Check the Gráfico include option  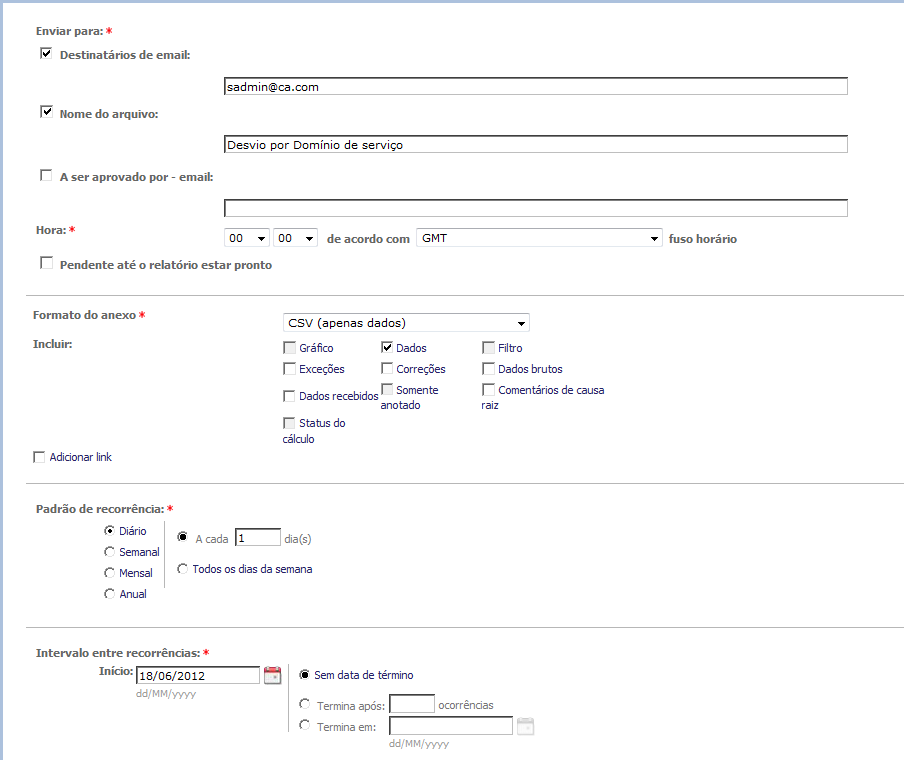point(289,348)
